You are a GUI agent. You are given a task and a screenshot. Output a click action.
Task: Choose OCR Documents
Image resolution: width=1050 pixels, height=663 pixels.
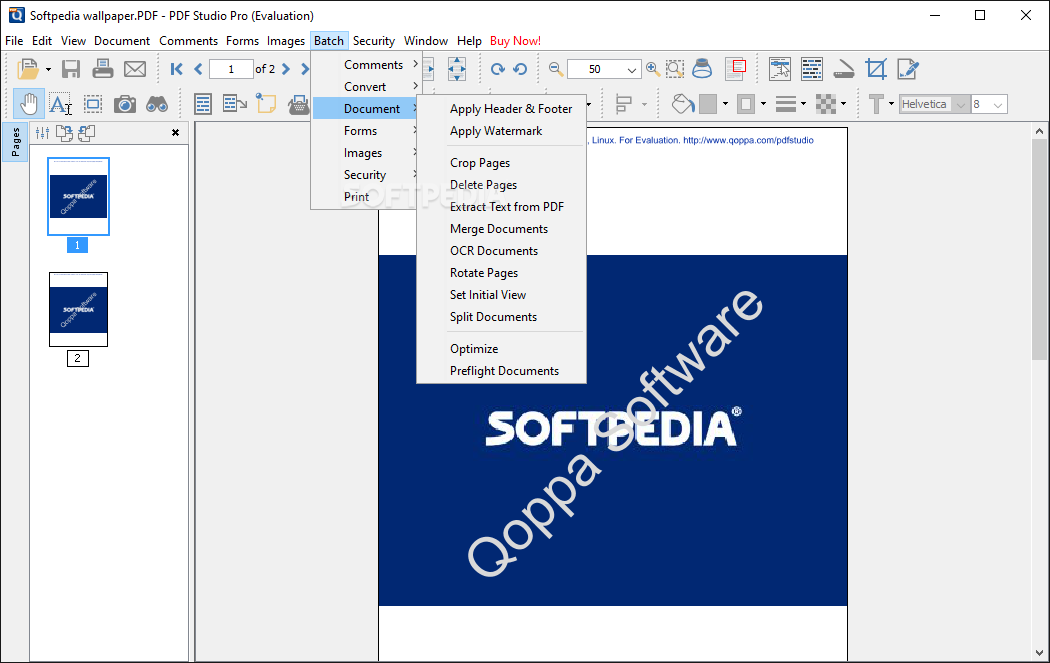point(494,250)
